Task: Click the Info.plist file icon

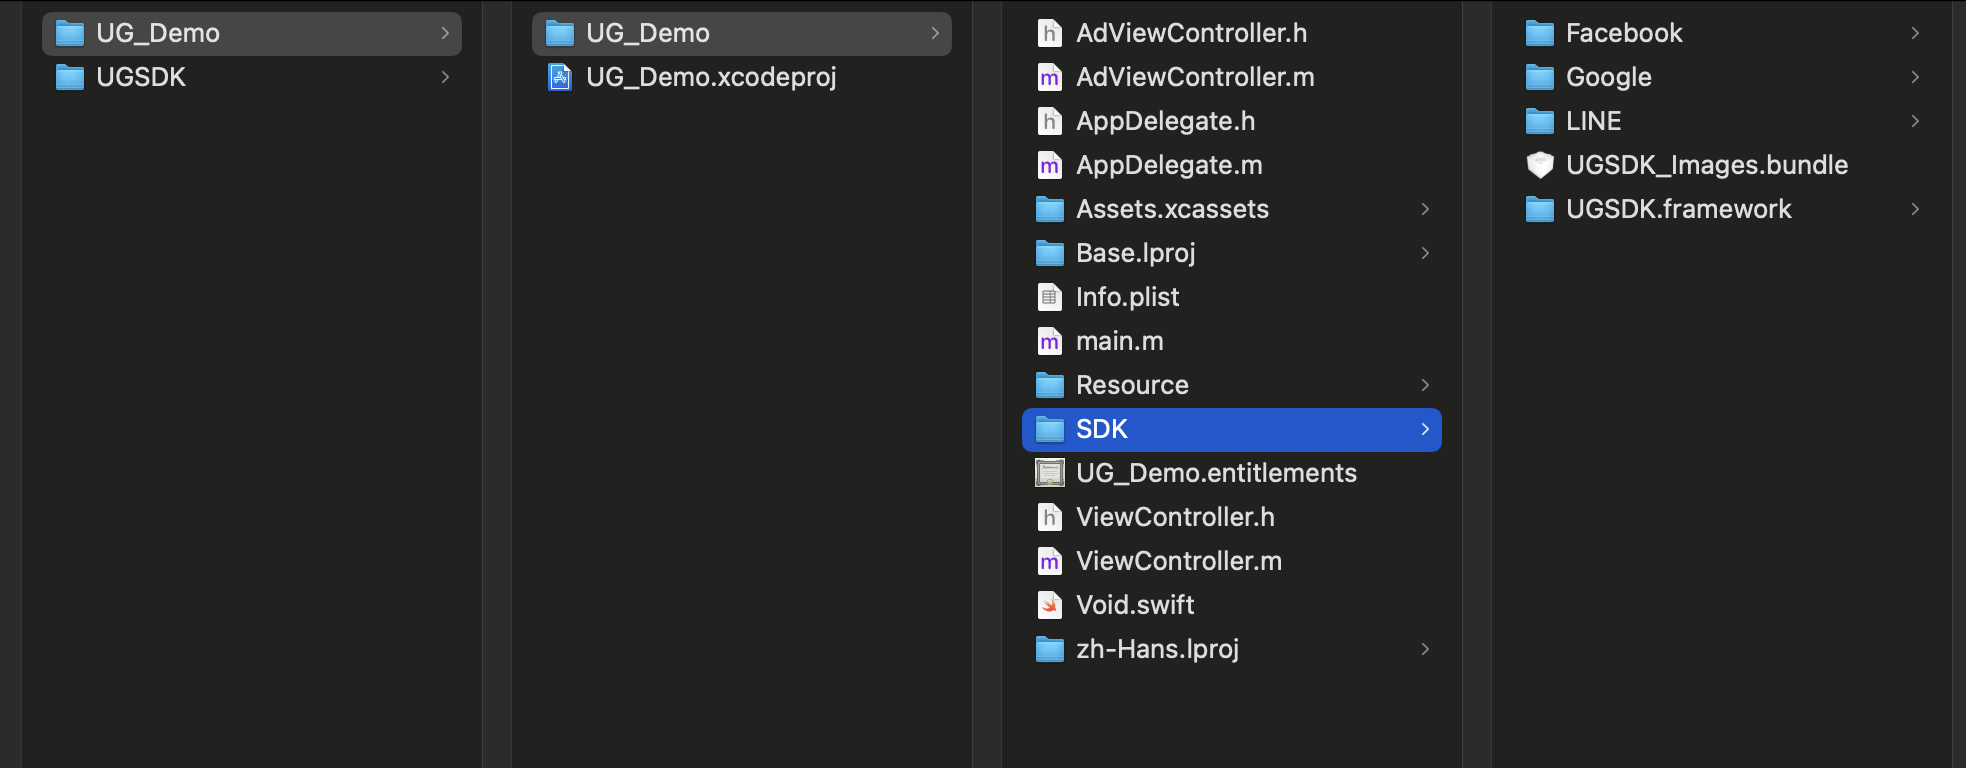Action: 1049,297
